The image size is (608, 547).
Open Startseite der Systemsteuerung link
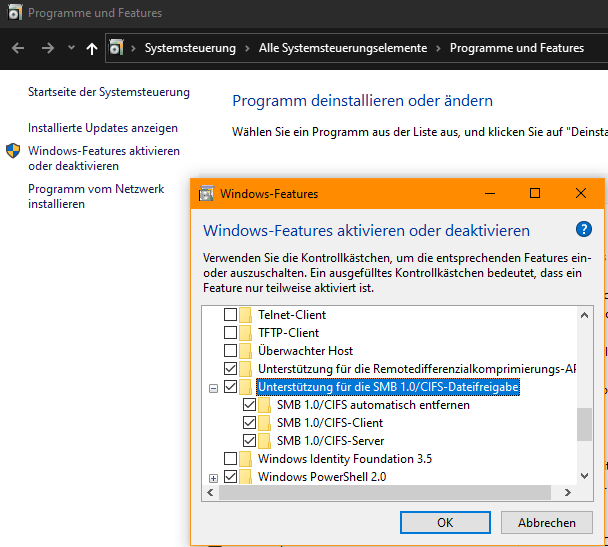click(109, 92)
